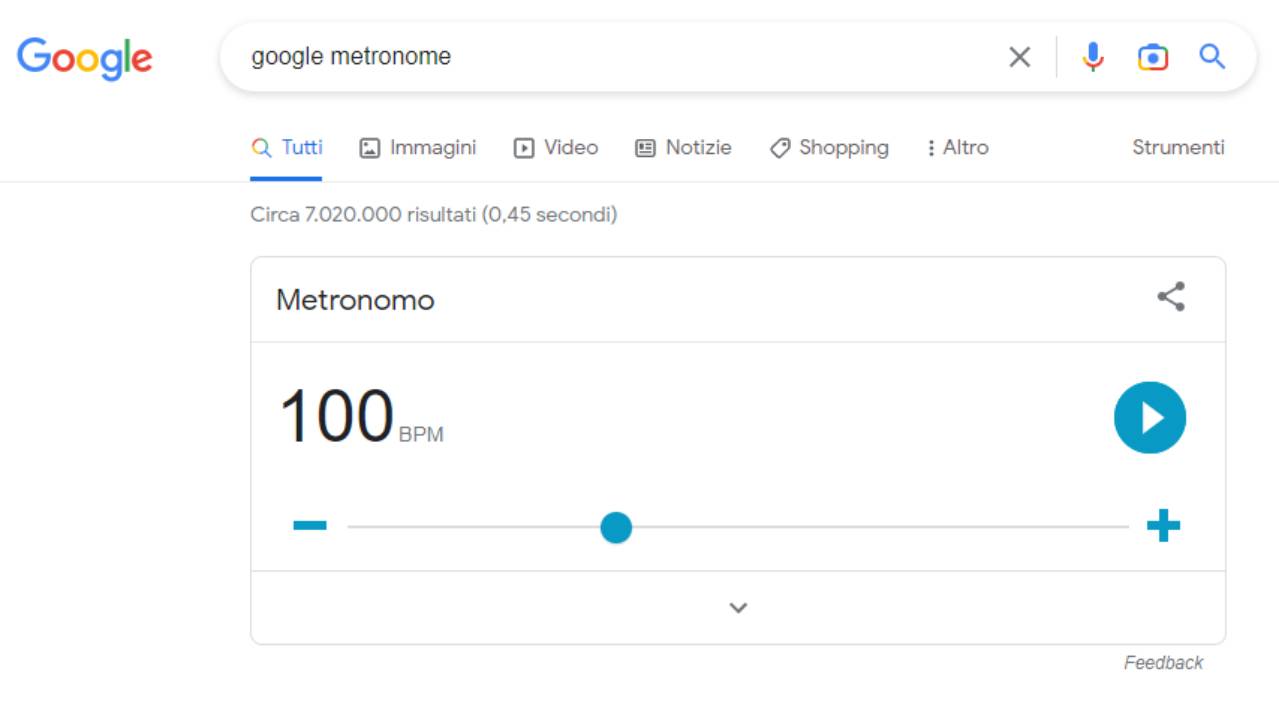Screen dimensions: 1279x720
Task: Click the Google logo
Action: pyautogui.click(x=85, y=59)
